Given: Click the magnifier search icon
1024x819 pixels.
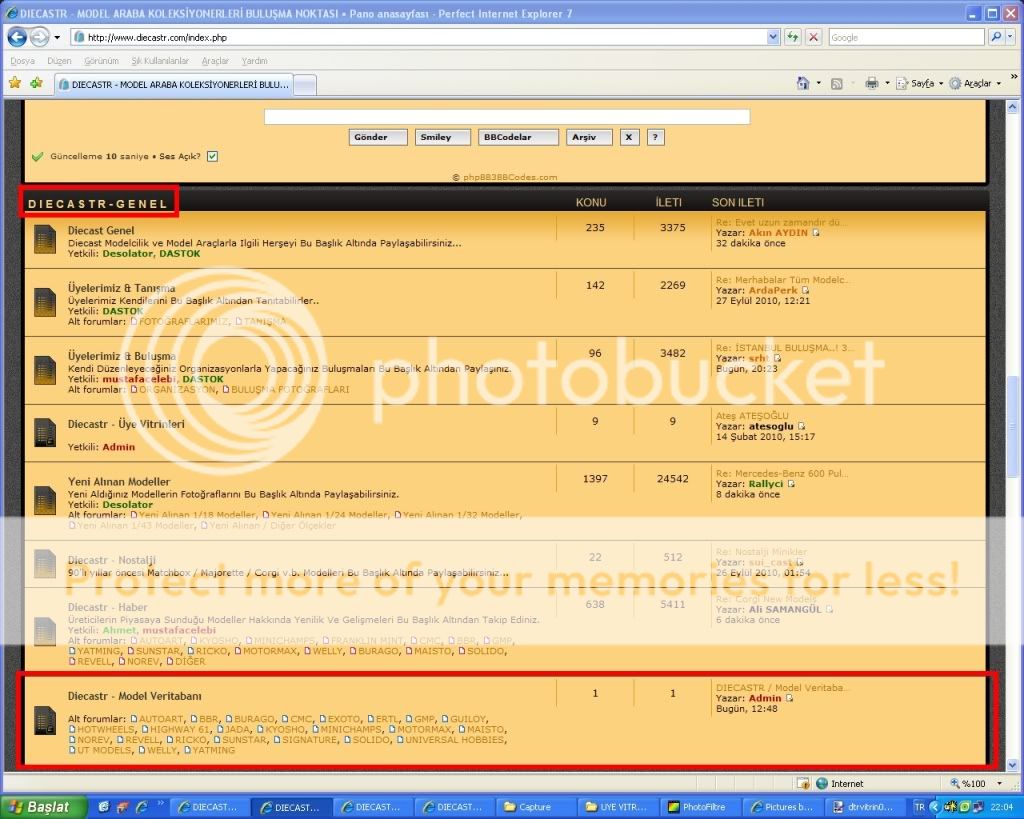Looking at the screenshot, I should click(x=996, y=37).
